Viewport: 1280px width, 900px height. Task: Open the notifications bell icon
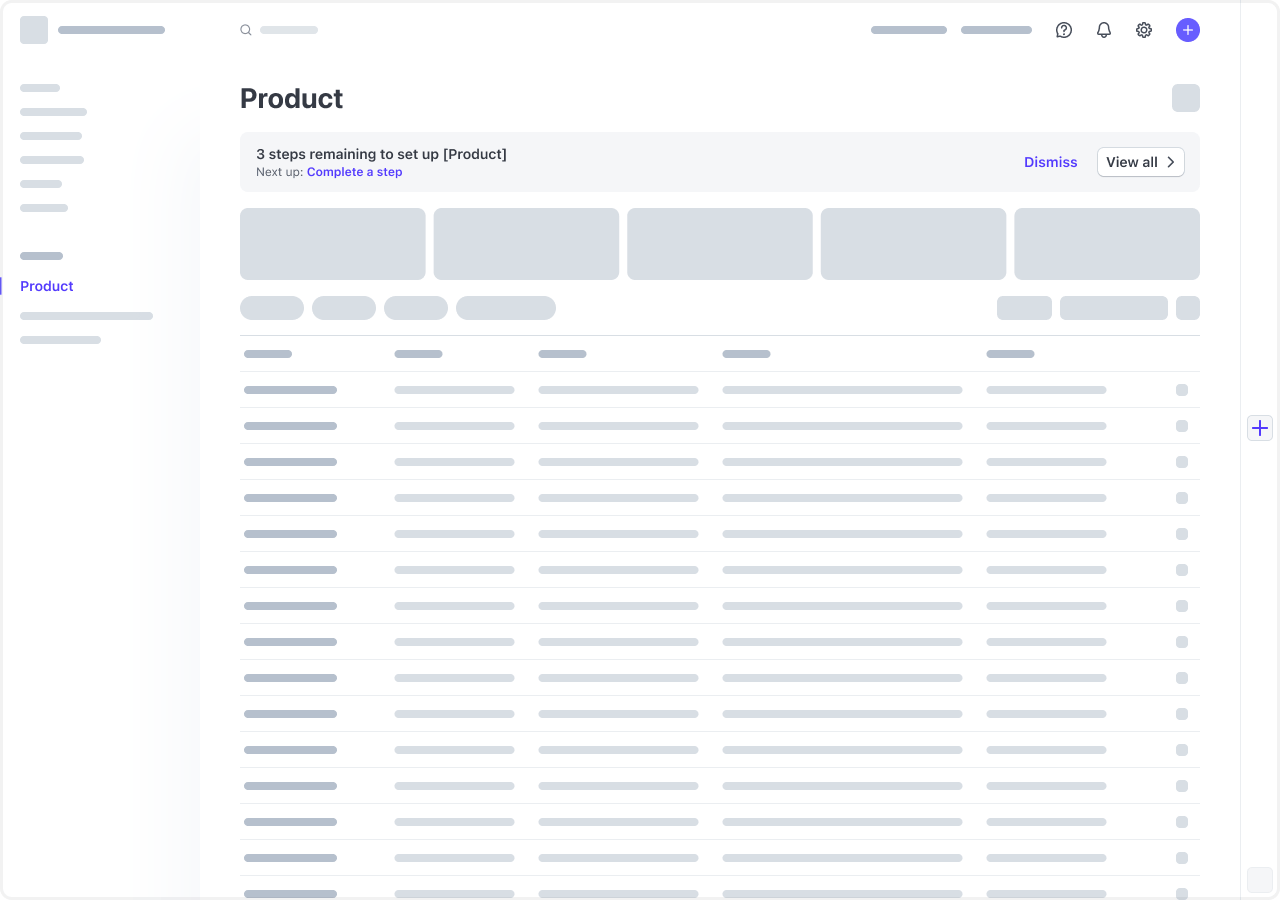point(1103,30)
